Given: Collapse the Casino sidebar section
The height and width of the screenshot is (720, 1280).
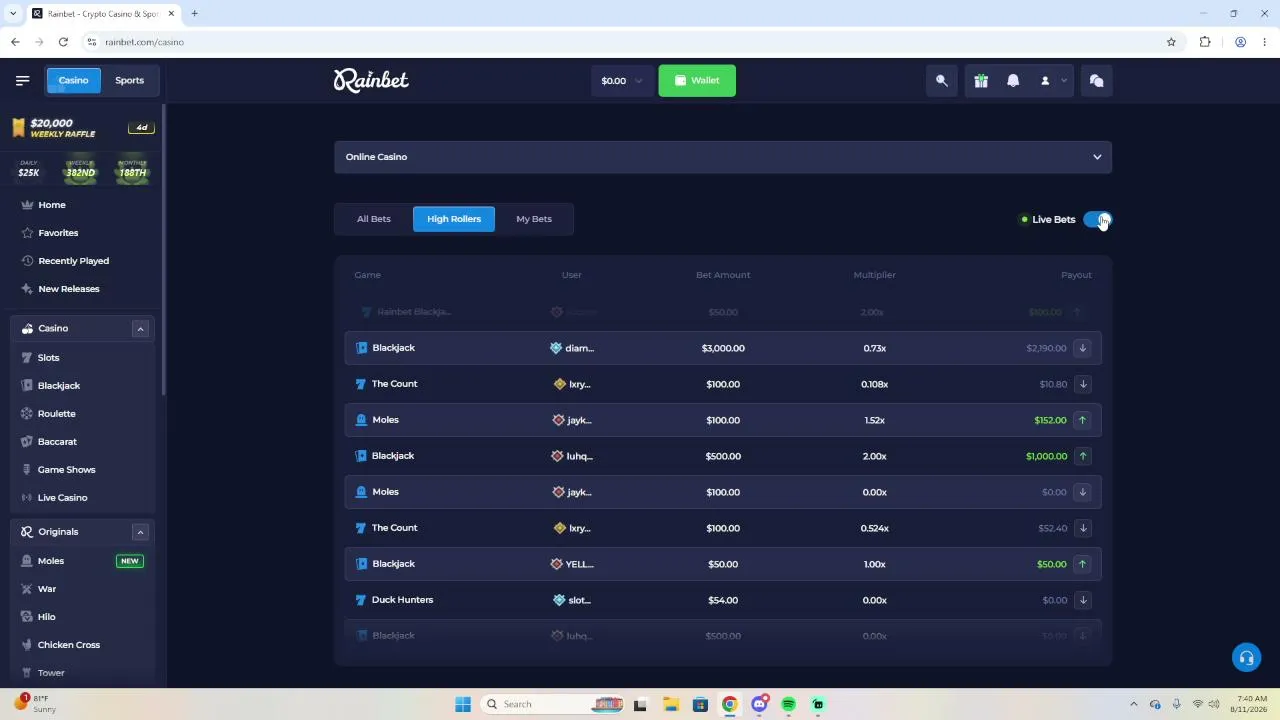Looking at the screenshot, I should tap(140, 329).
